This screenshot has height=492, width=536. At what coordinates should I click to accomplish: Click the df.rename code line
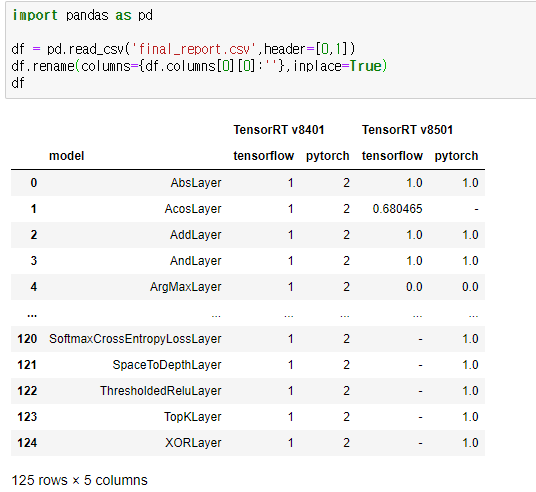point(199,66)
